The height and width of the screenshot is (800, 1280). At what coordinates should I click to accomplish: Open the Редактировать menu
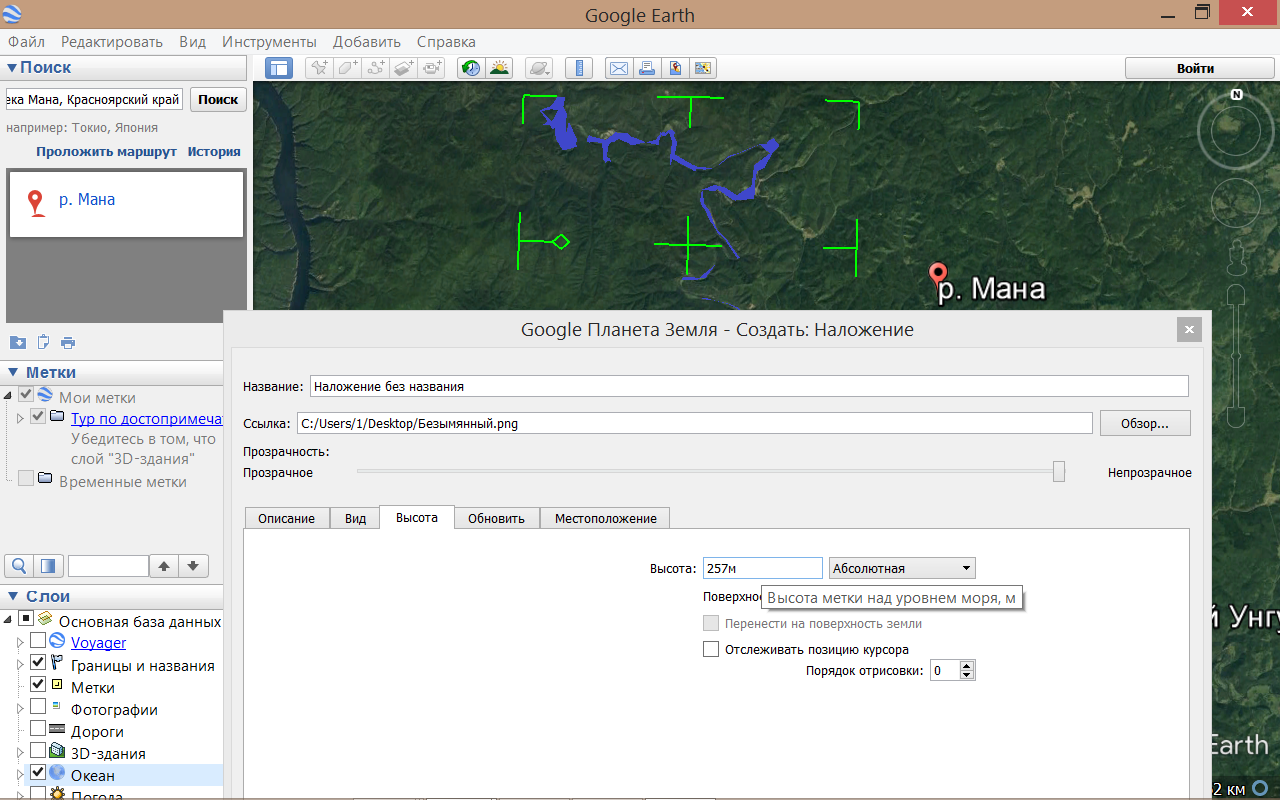tap(112, 42)
